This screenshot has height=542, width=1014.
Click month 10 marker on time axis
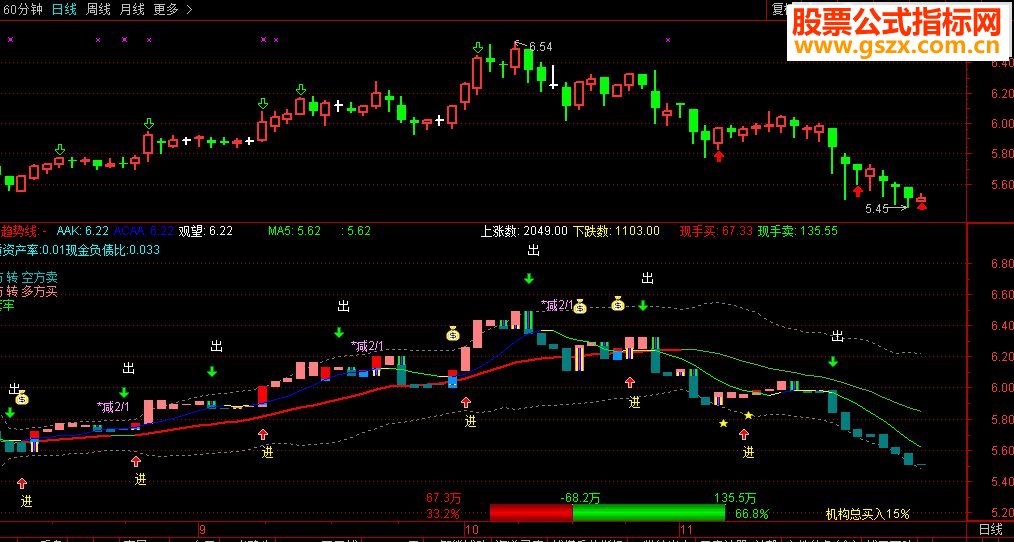click(x=471, y=529)
